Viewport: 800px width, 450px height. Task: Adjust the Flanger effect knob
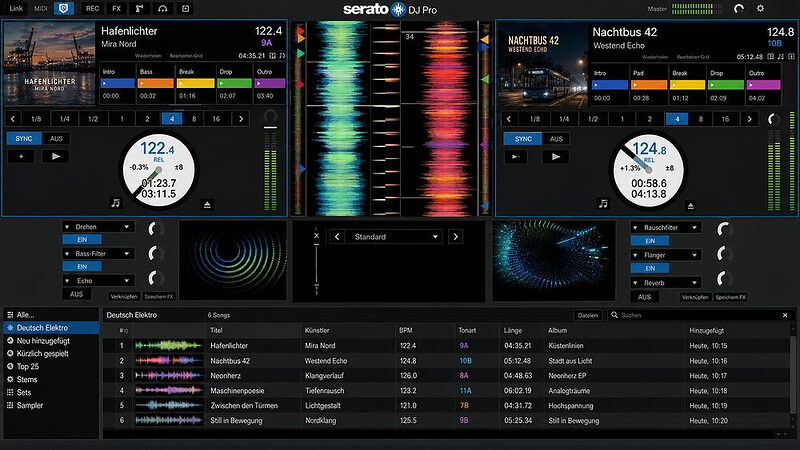[x=723, y=254]
